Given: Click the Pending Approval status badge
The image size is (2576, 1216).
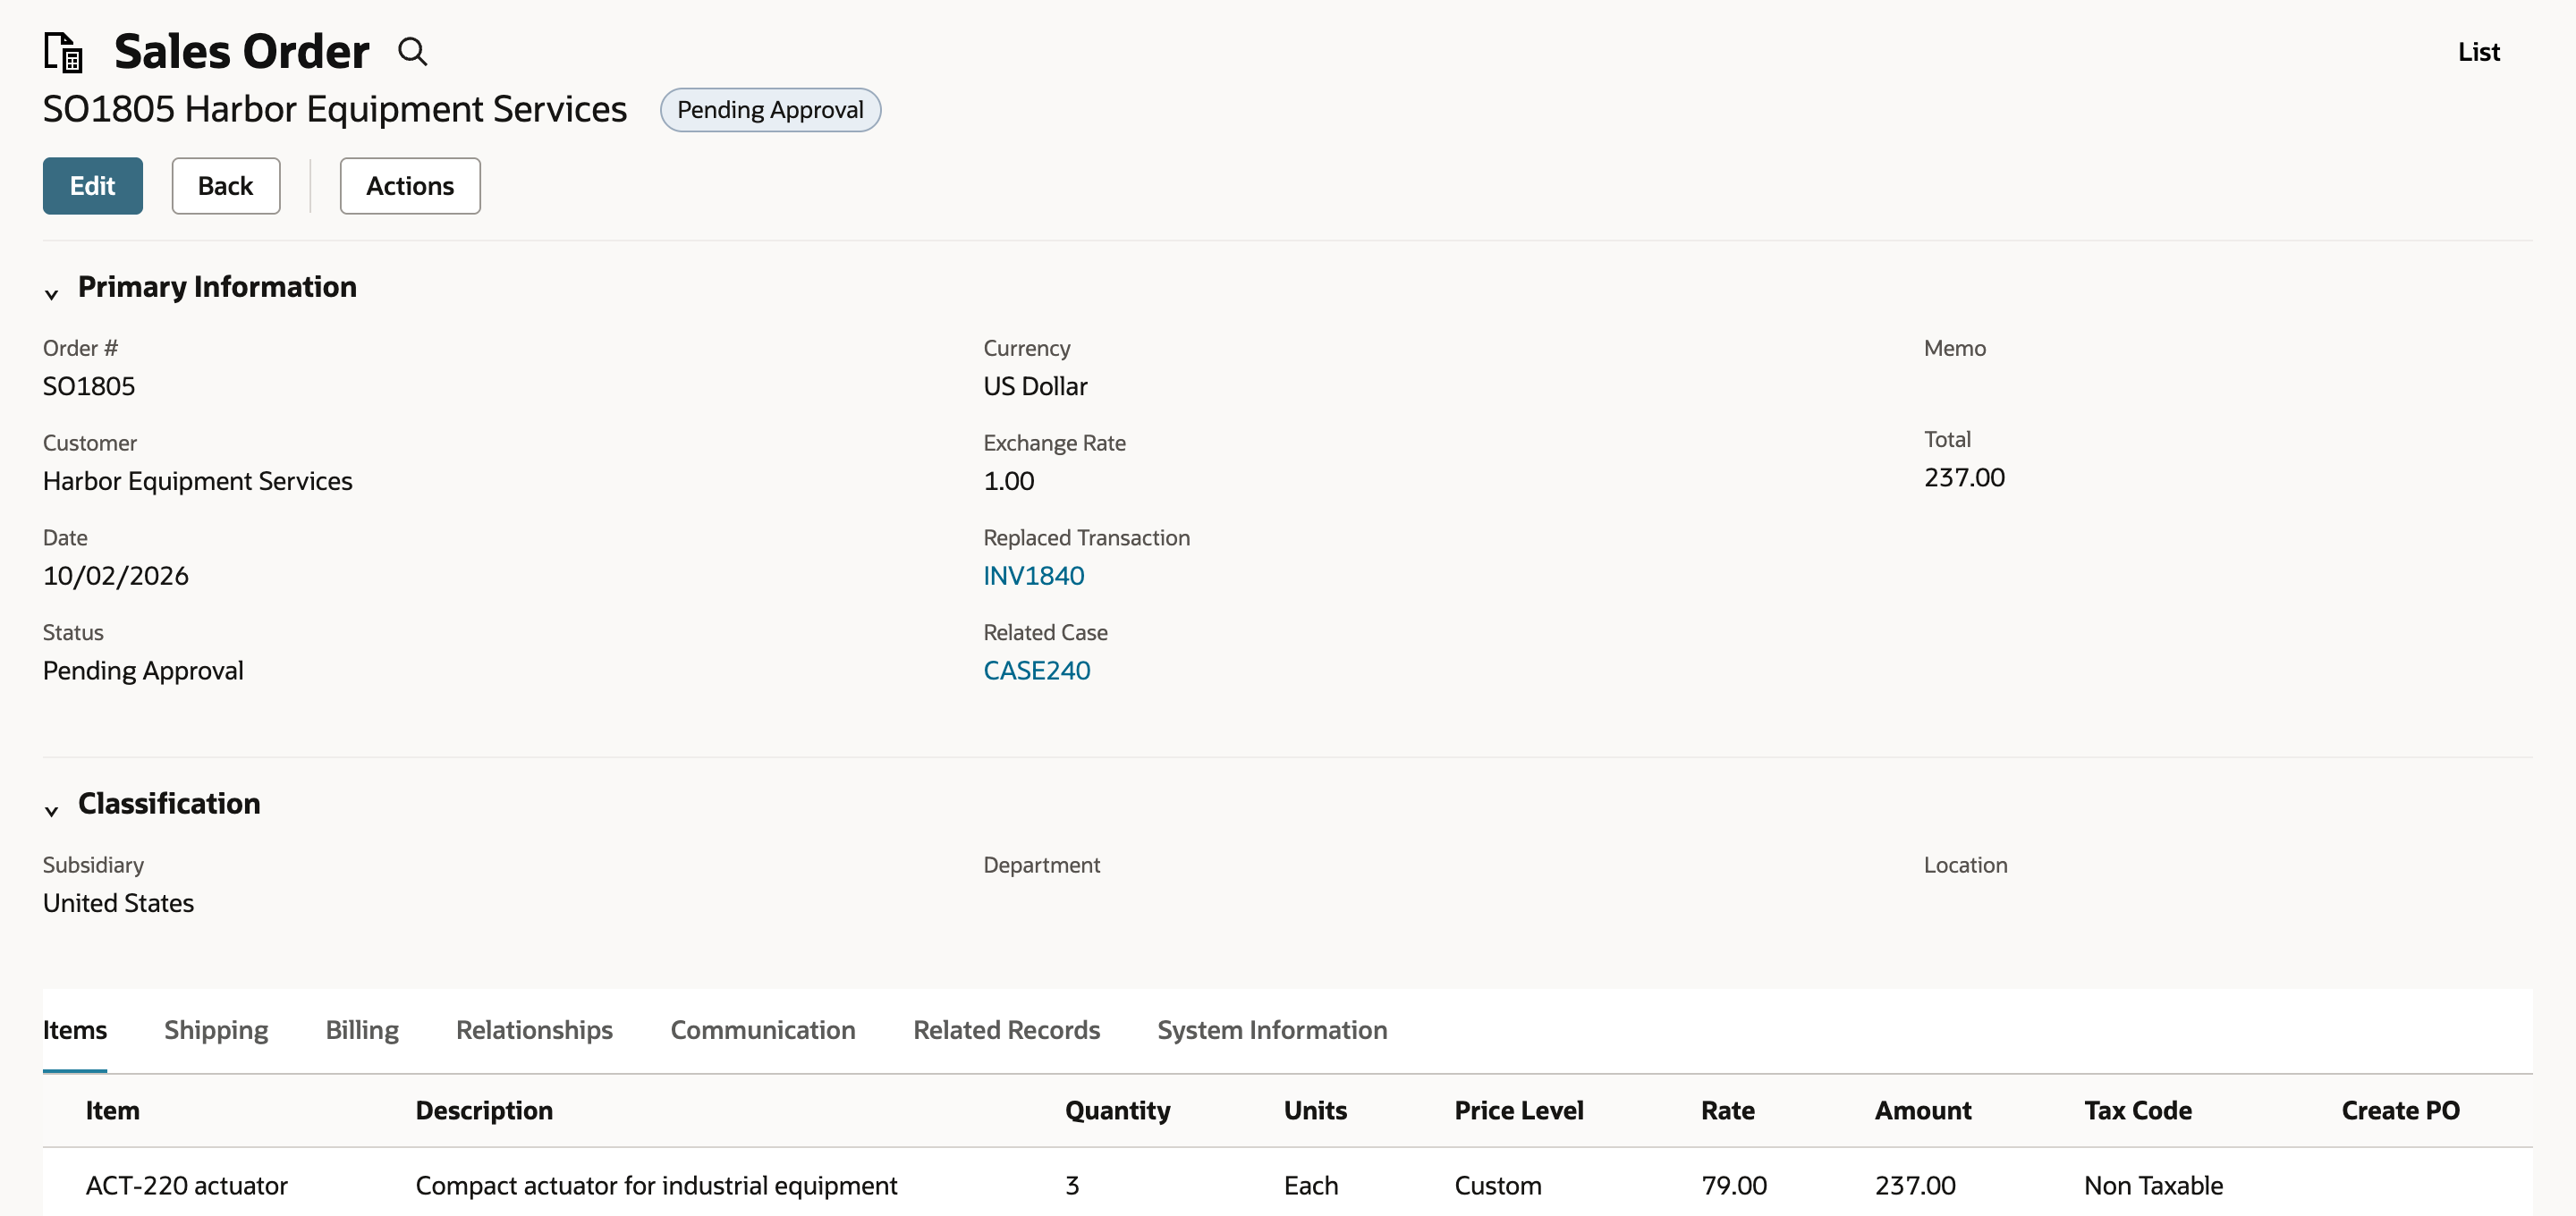Looking at the screenshot, I should click(x=770, y=110).
